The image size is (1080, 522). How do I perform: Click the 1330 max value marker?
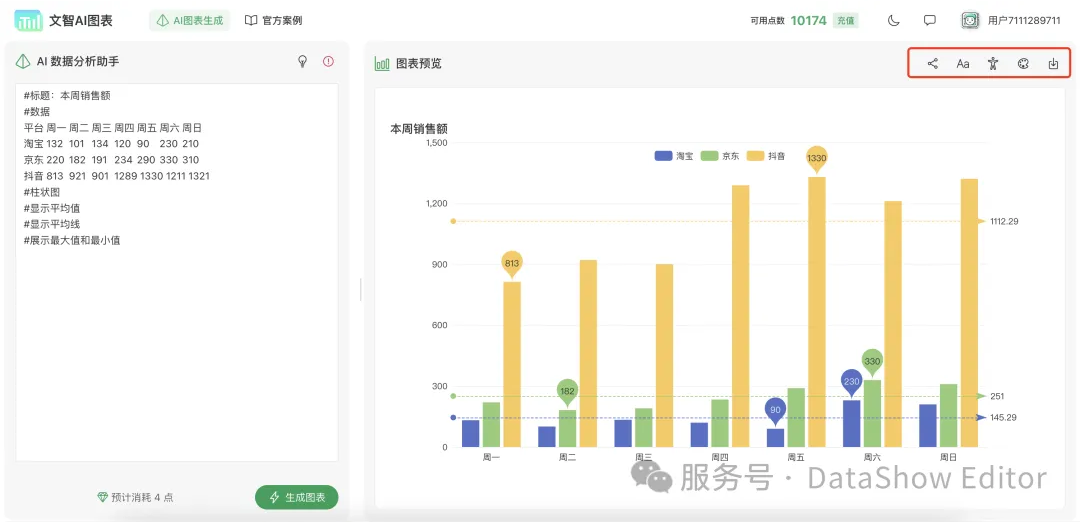[x=816, y=159]
